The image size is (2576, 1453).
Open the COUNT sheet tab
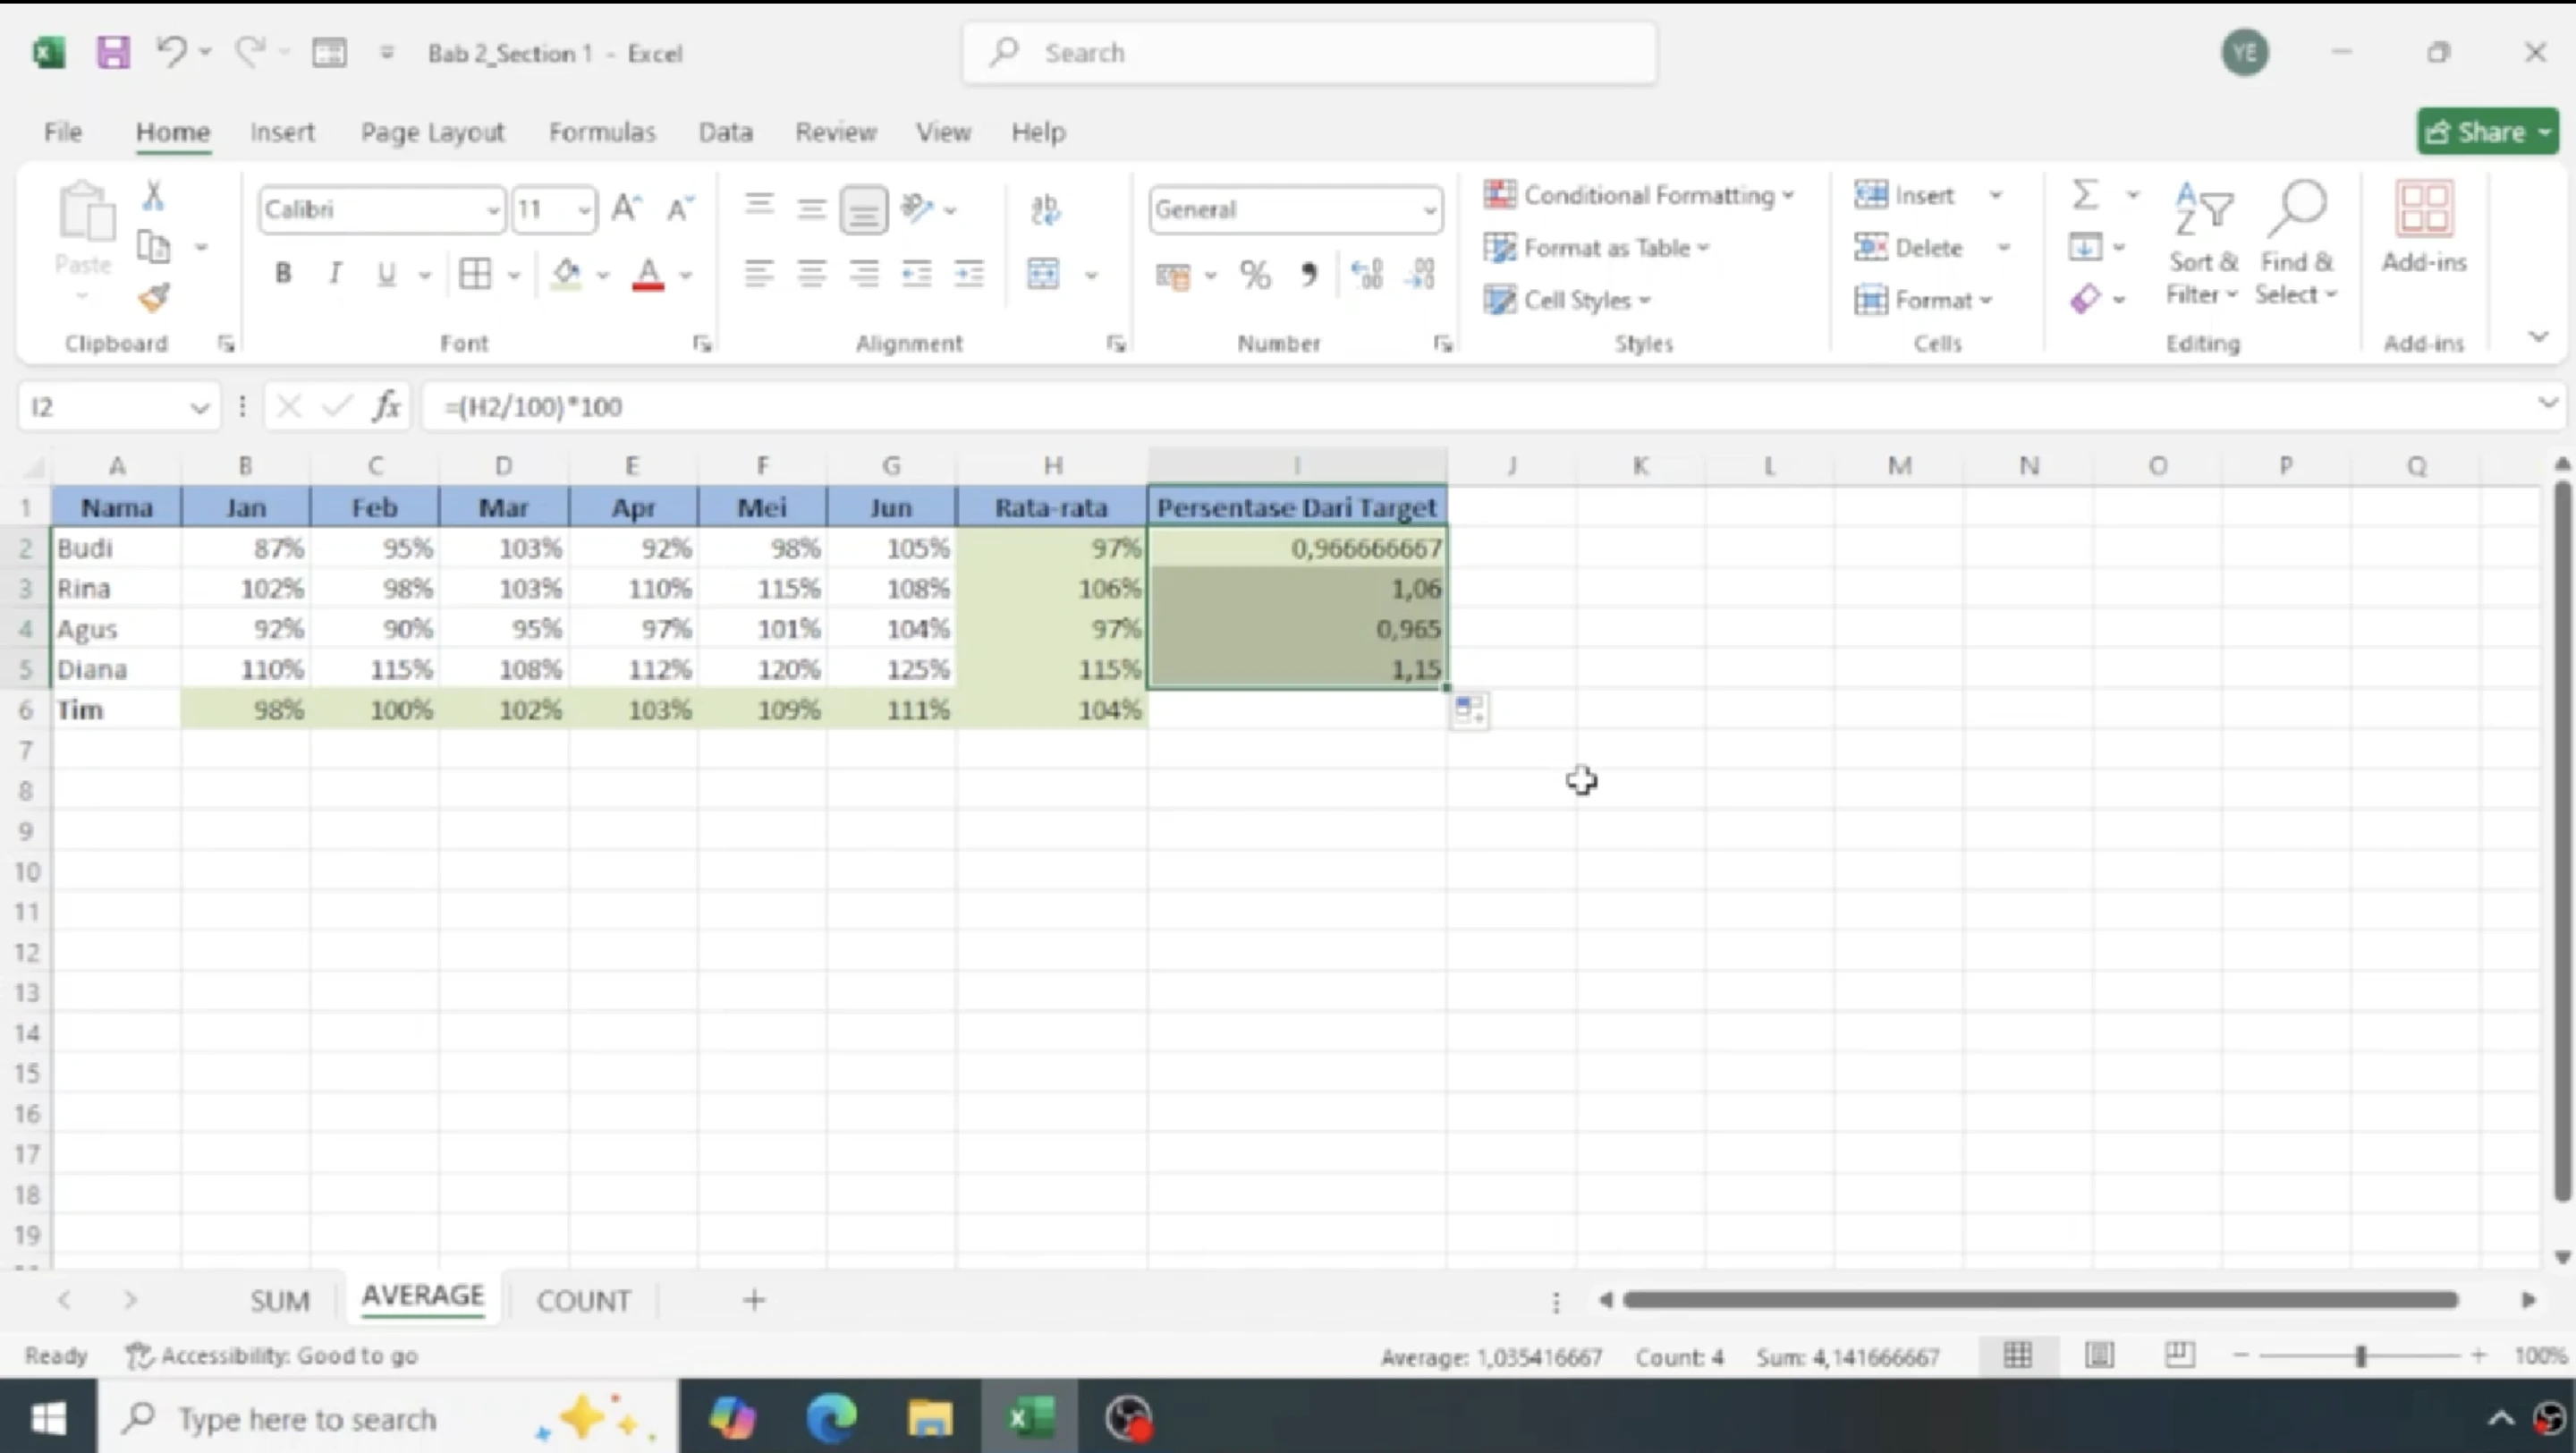584,1299
